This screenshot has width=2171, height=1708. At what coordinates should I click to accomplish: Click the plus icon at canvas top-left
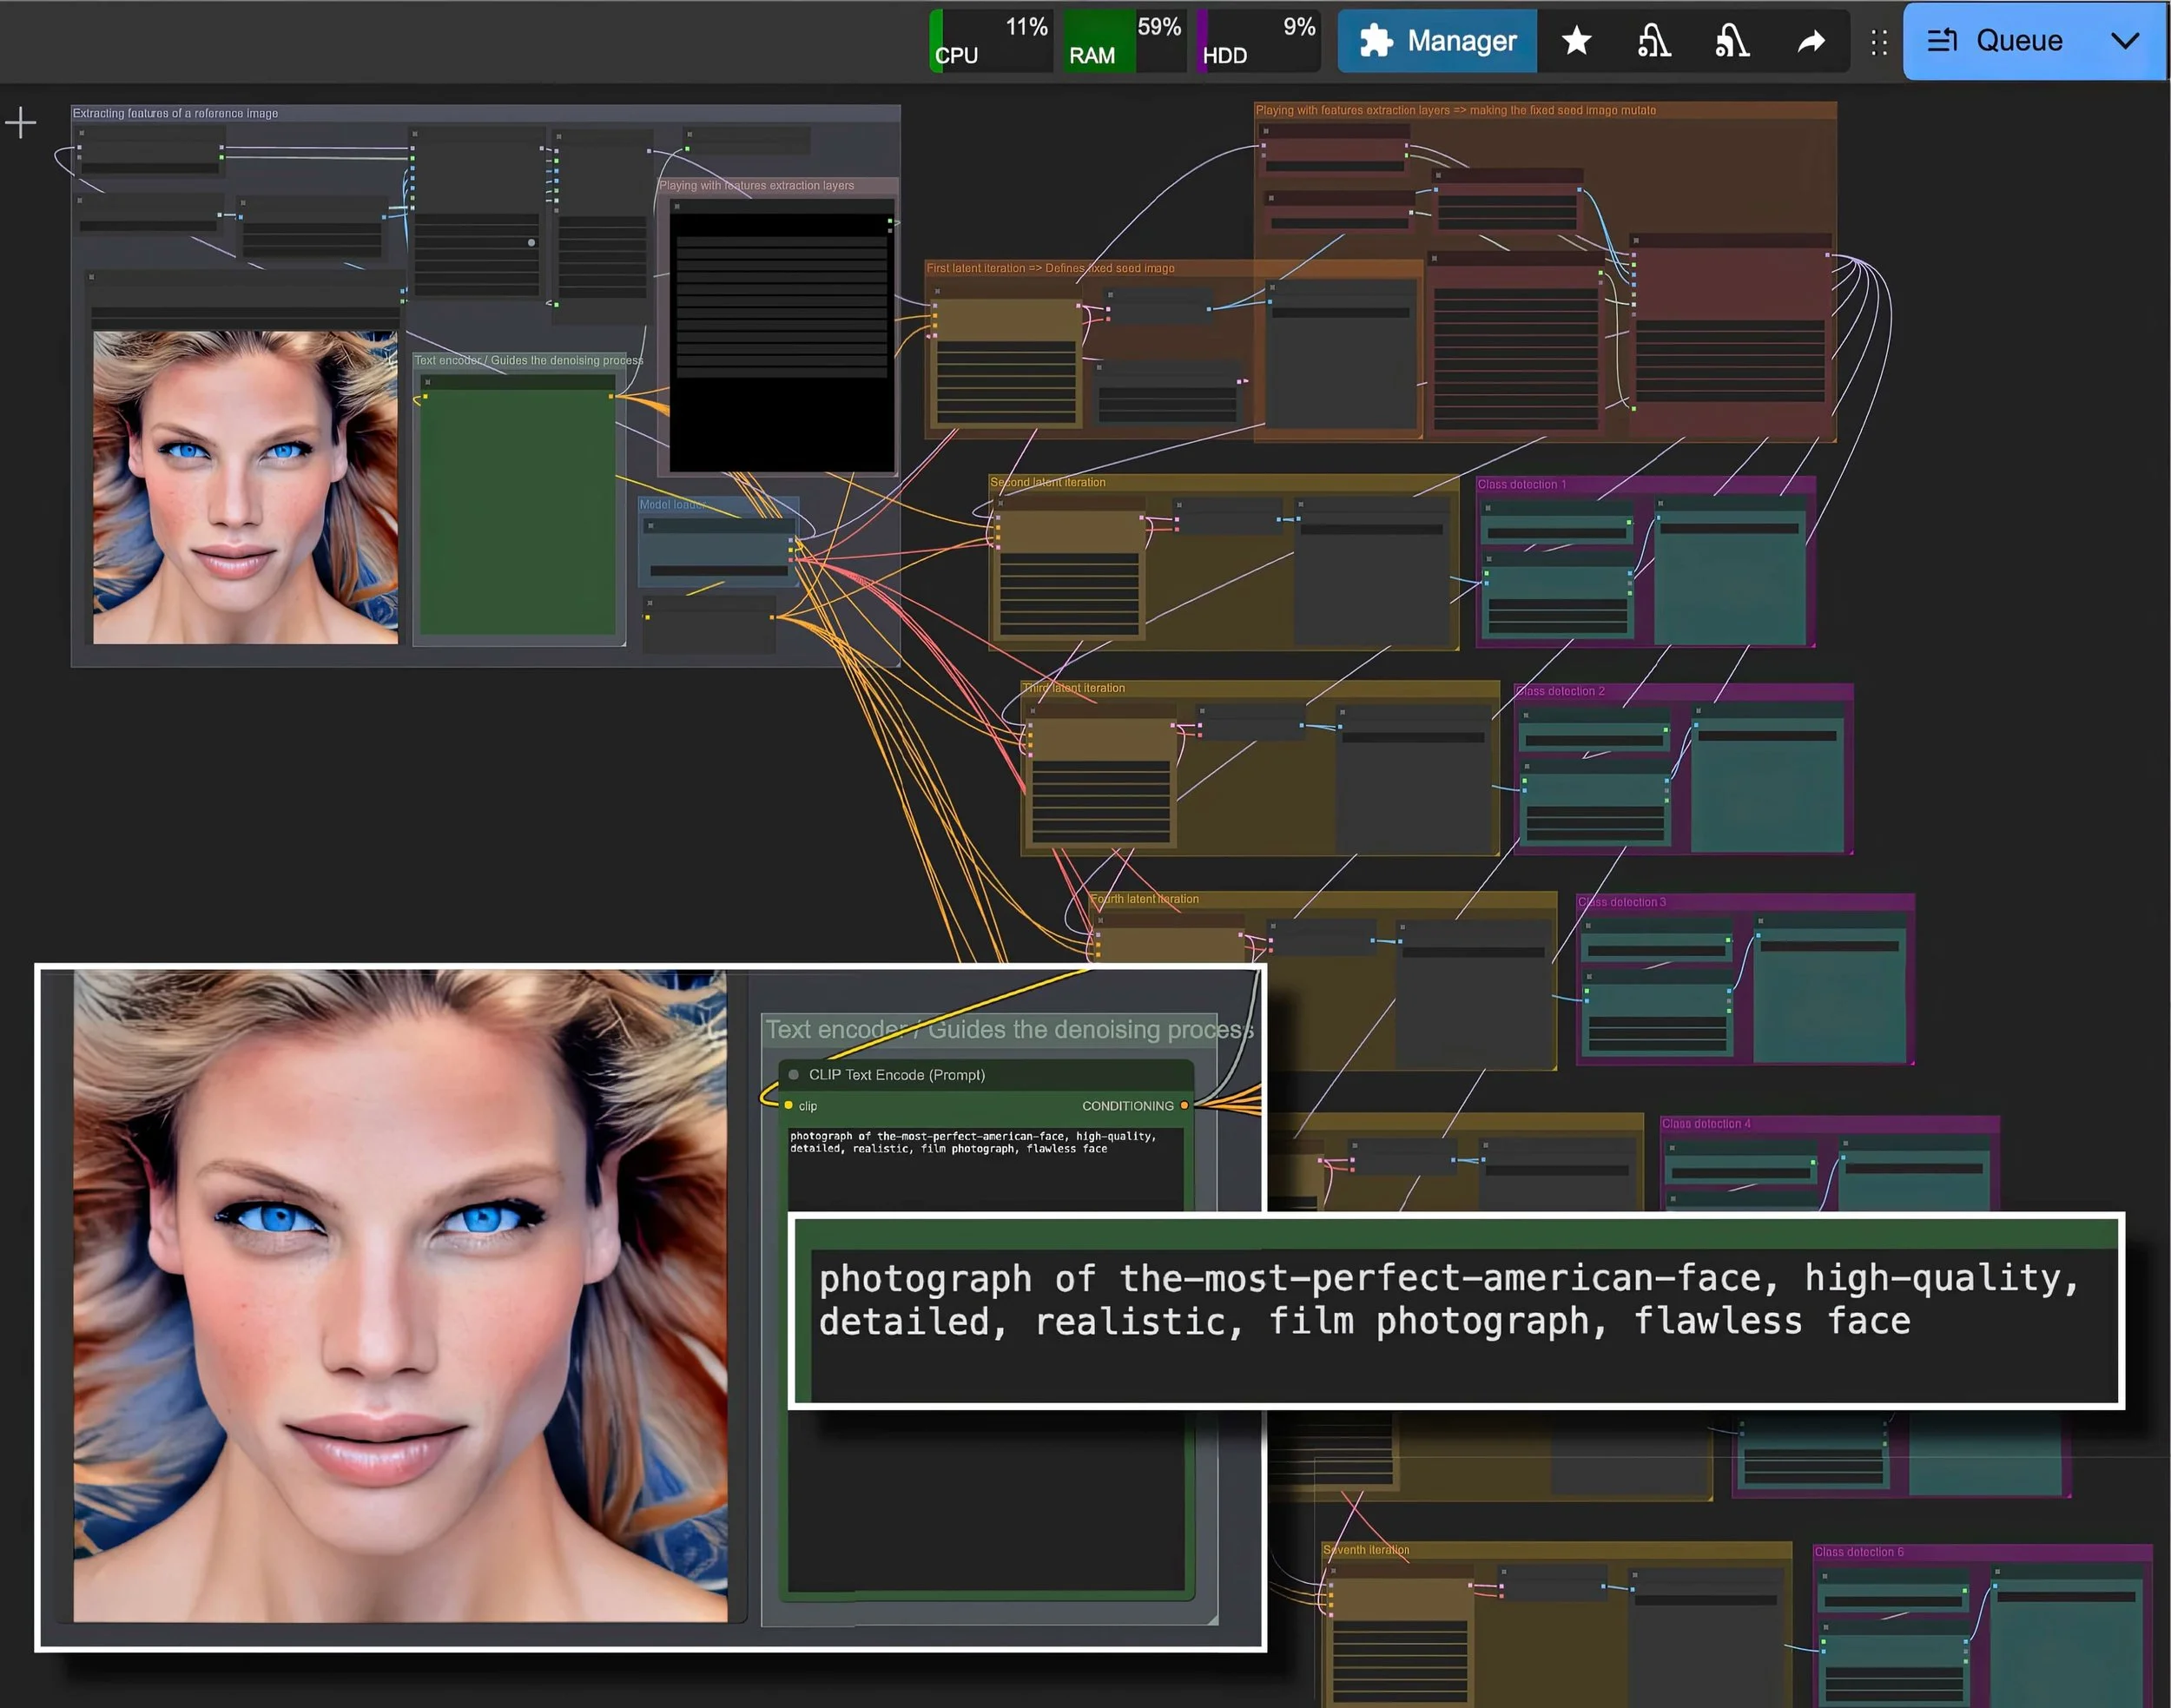tap(20, 123)
